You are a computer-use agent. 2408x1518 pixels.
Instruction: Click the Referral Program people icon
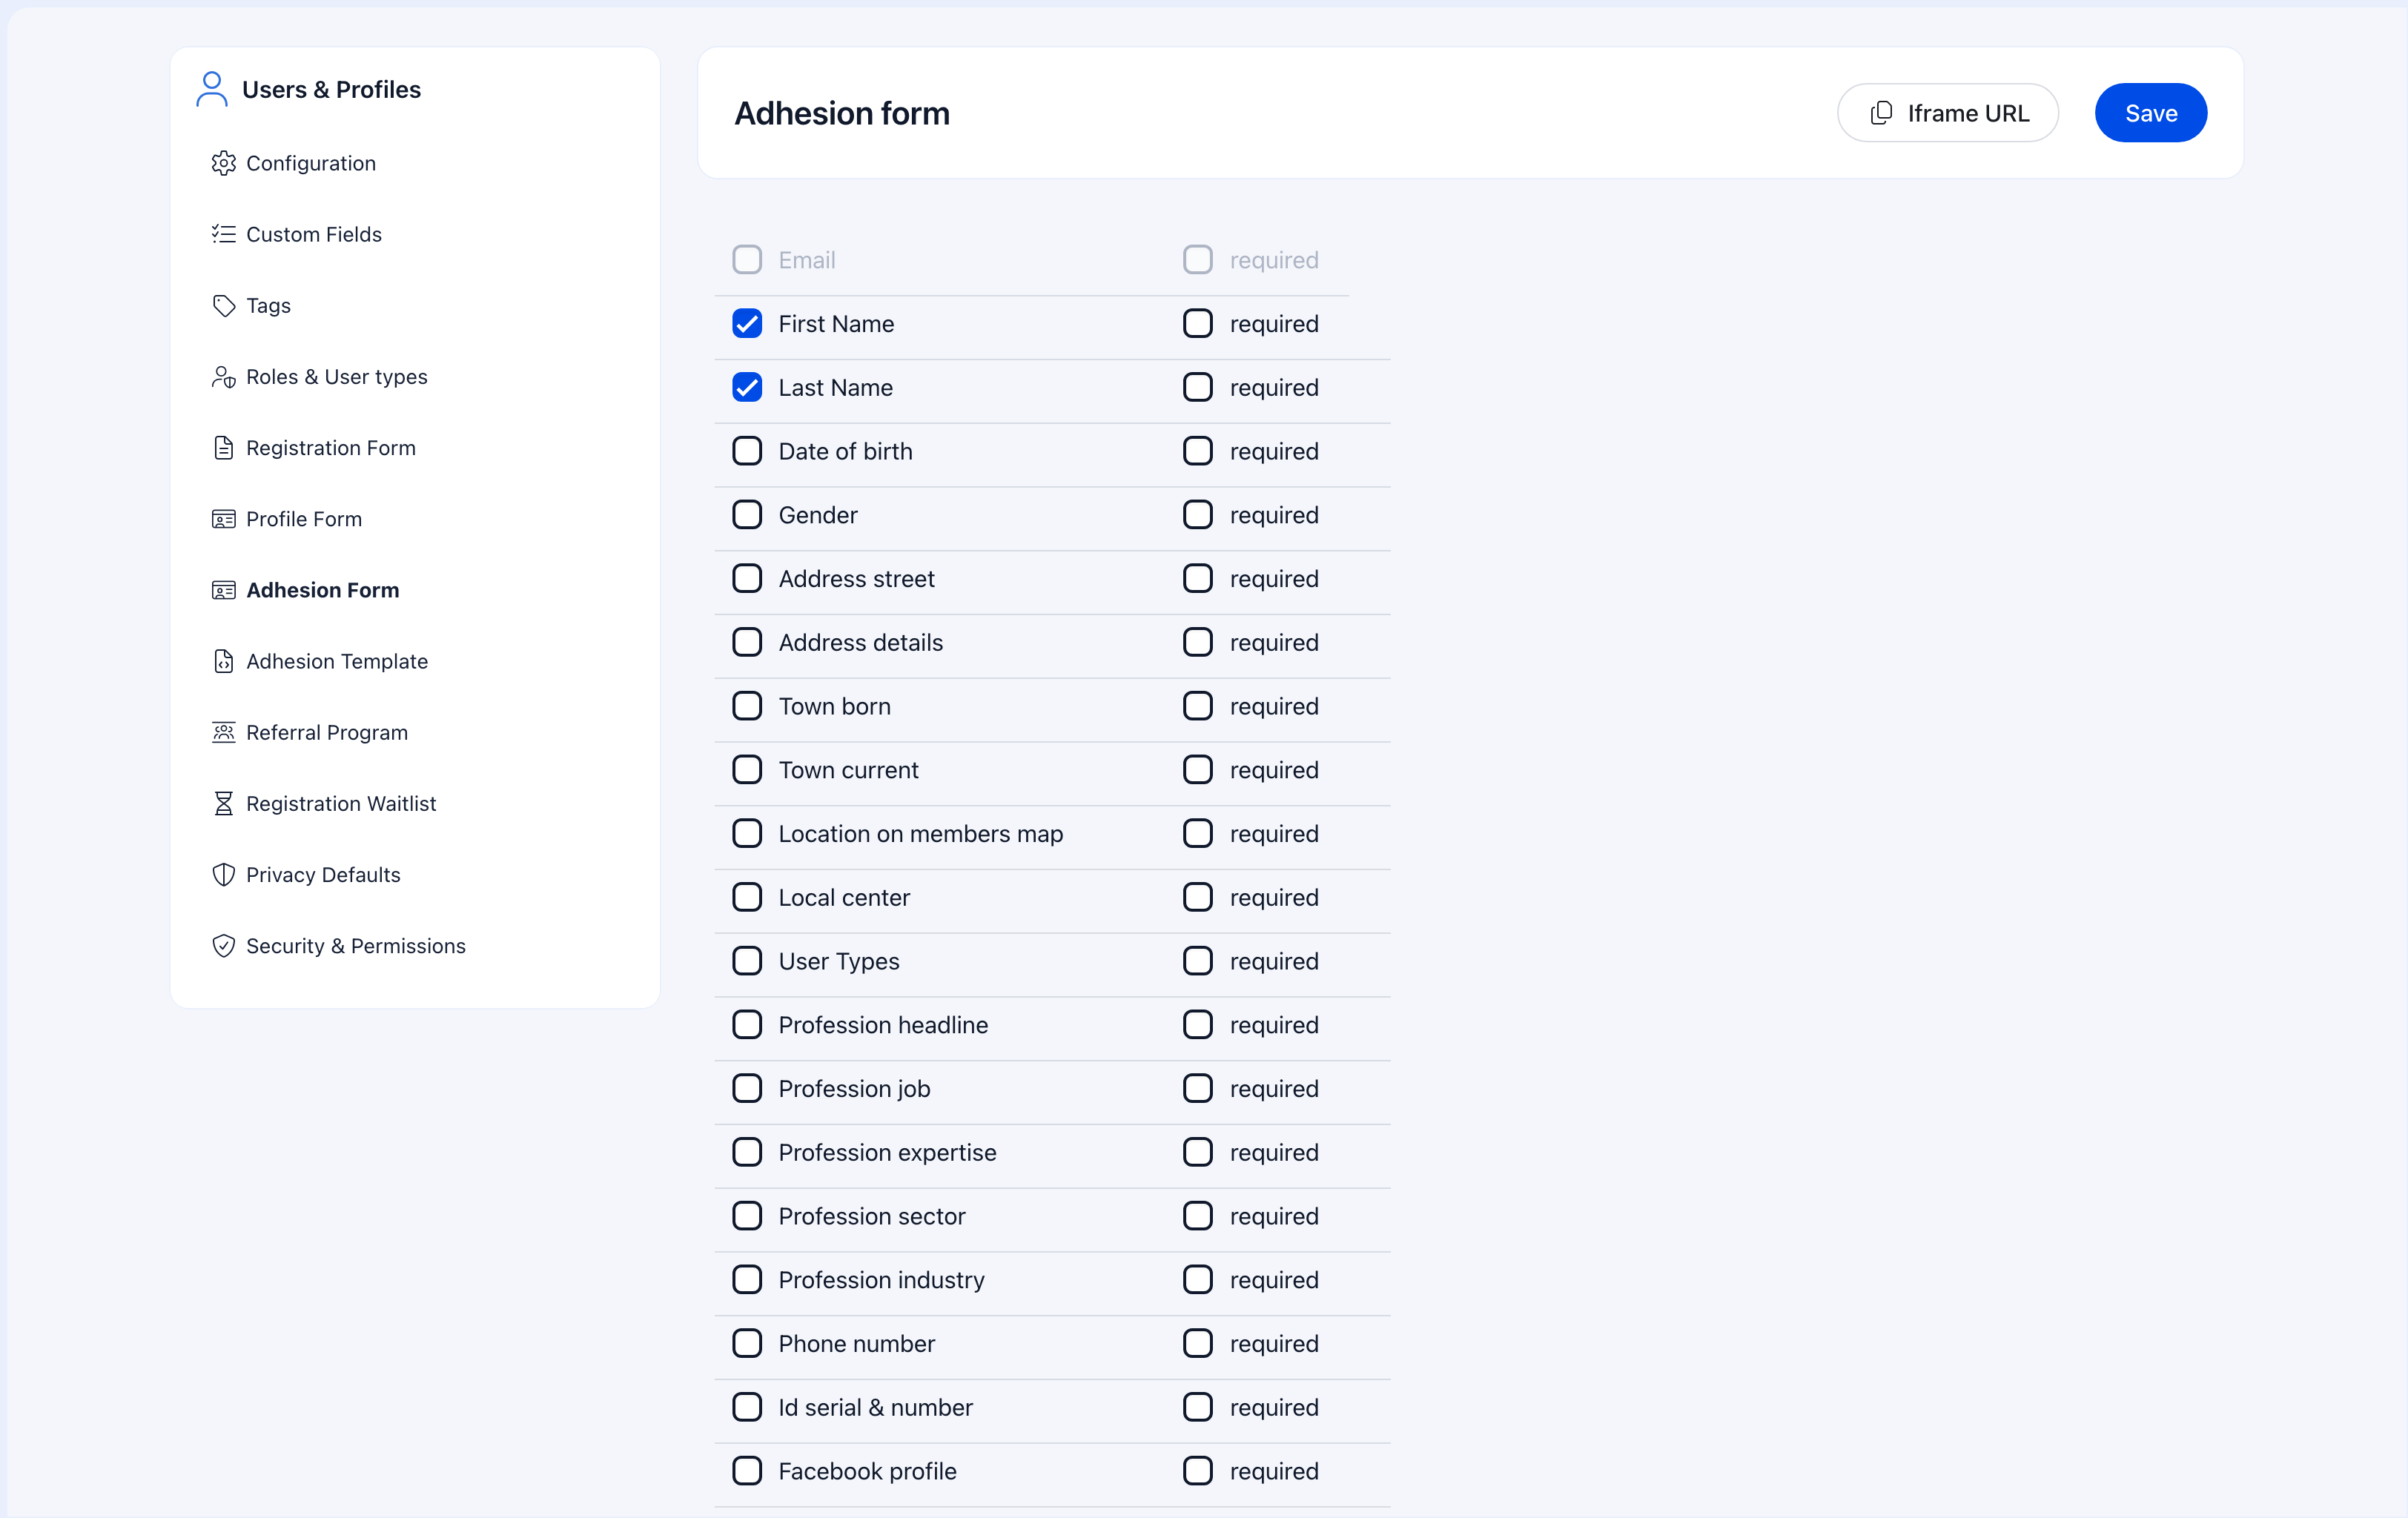[223, 732]
